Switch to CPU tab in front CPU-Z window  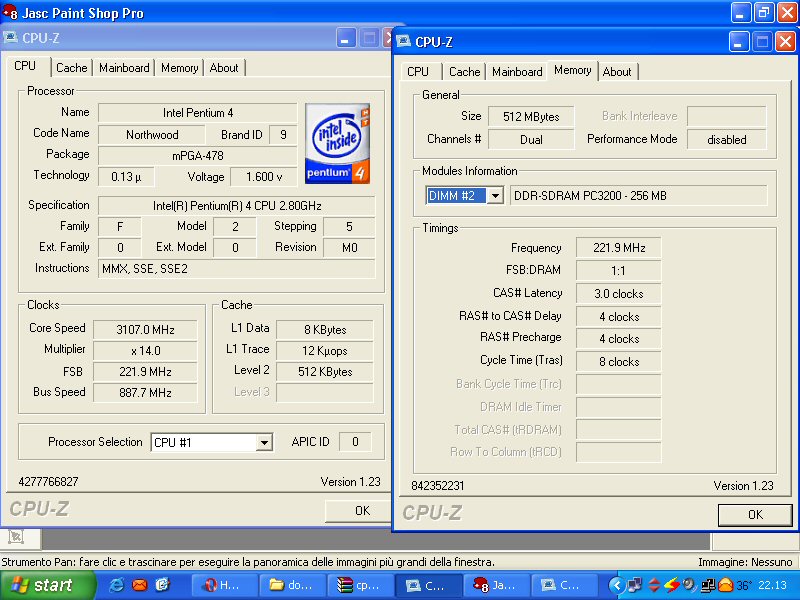point(418,72)
